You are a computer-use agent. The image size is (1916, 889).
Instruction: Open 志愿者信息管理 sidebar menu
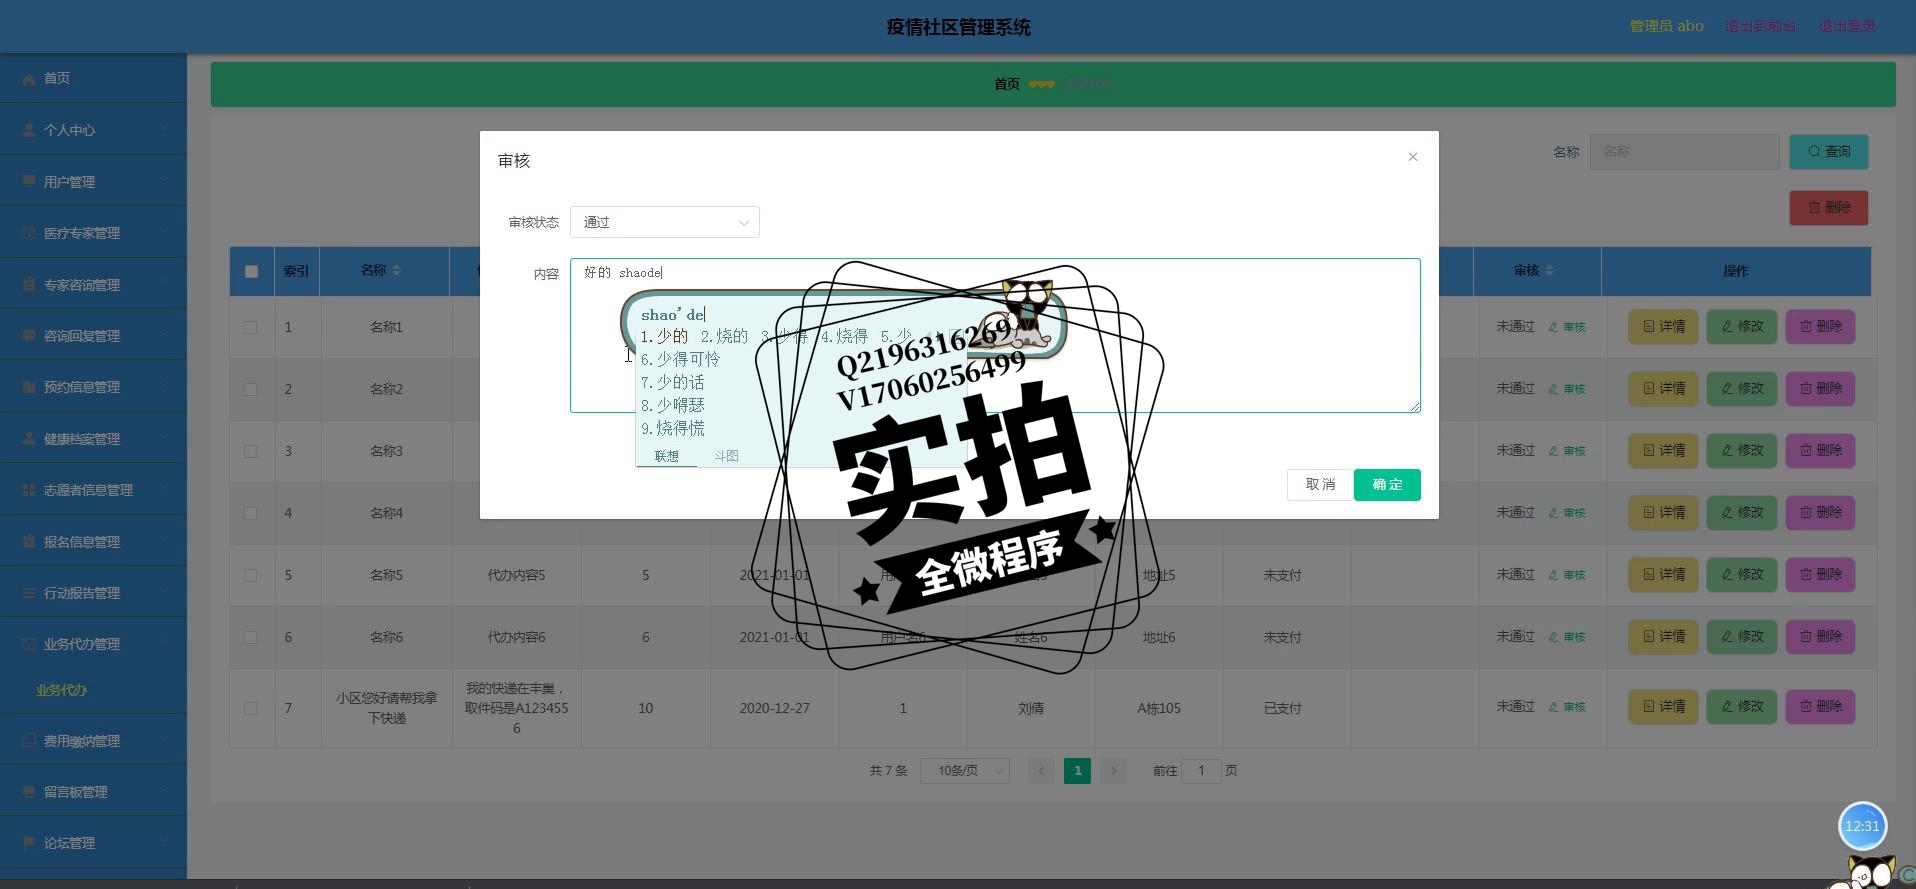(x=93, y=490)
